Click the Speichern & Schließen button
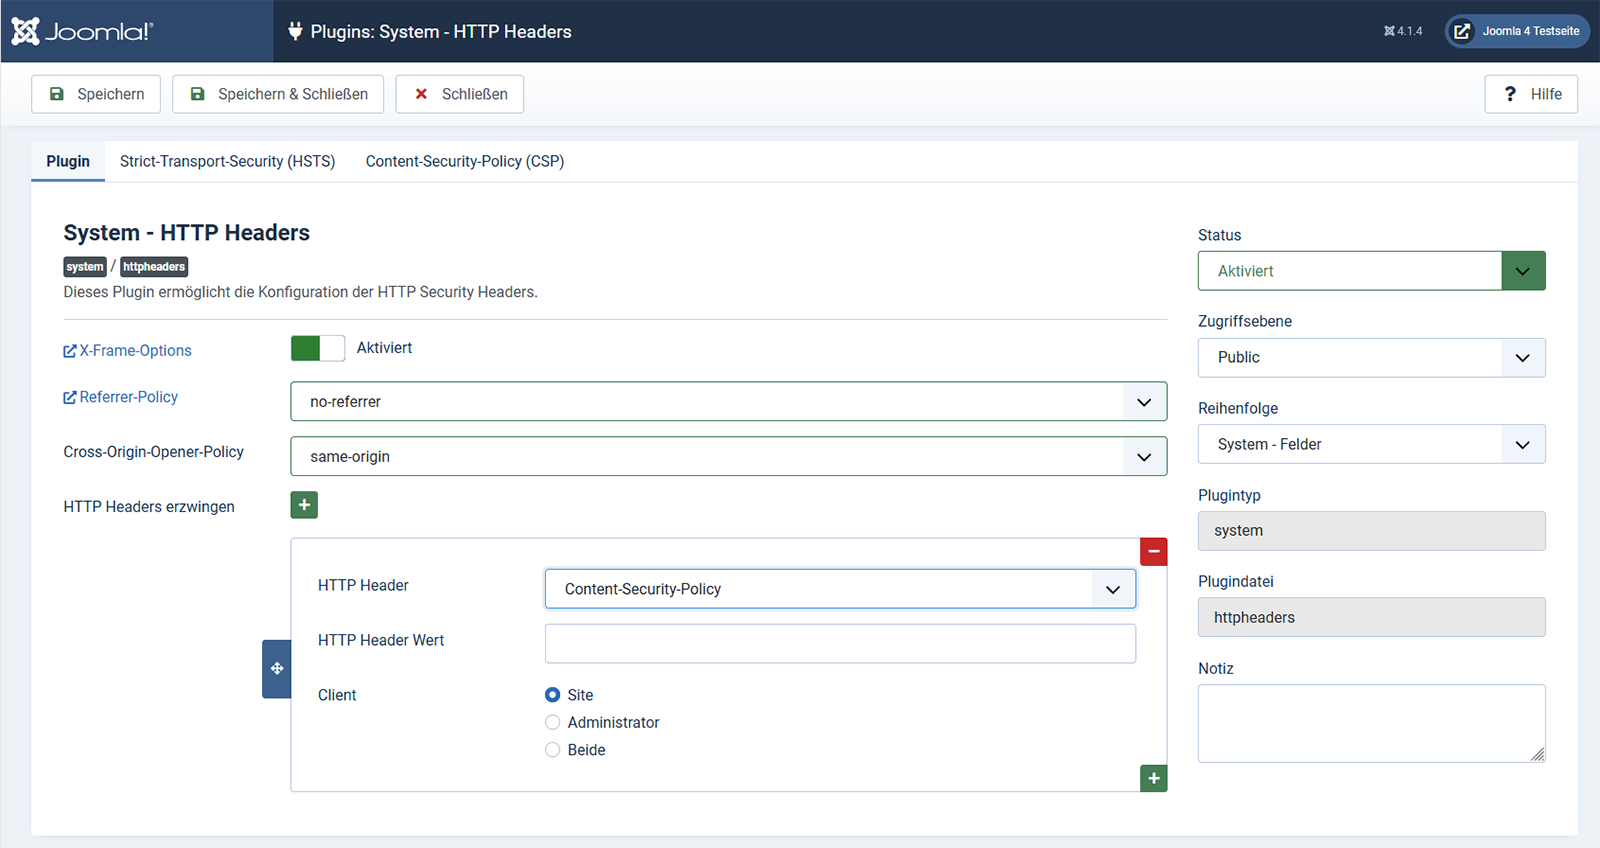This screenshot has height=848, width=1600. 278,94
